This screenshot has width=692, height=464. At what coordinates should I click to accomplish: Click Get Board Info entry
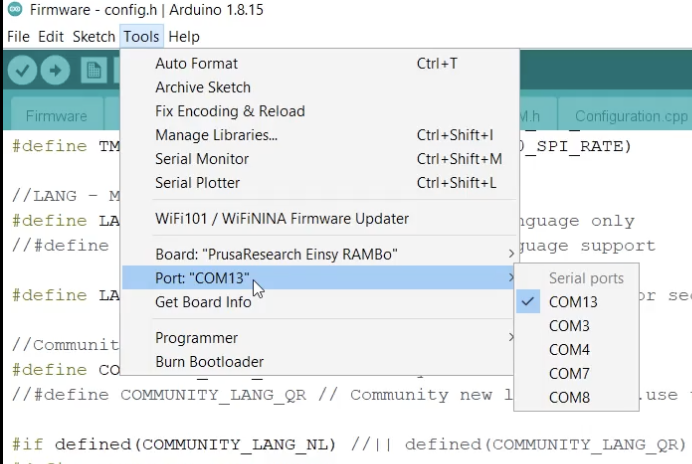319,302
